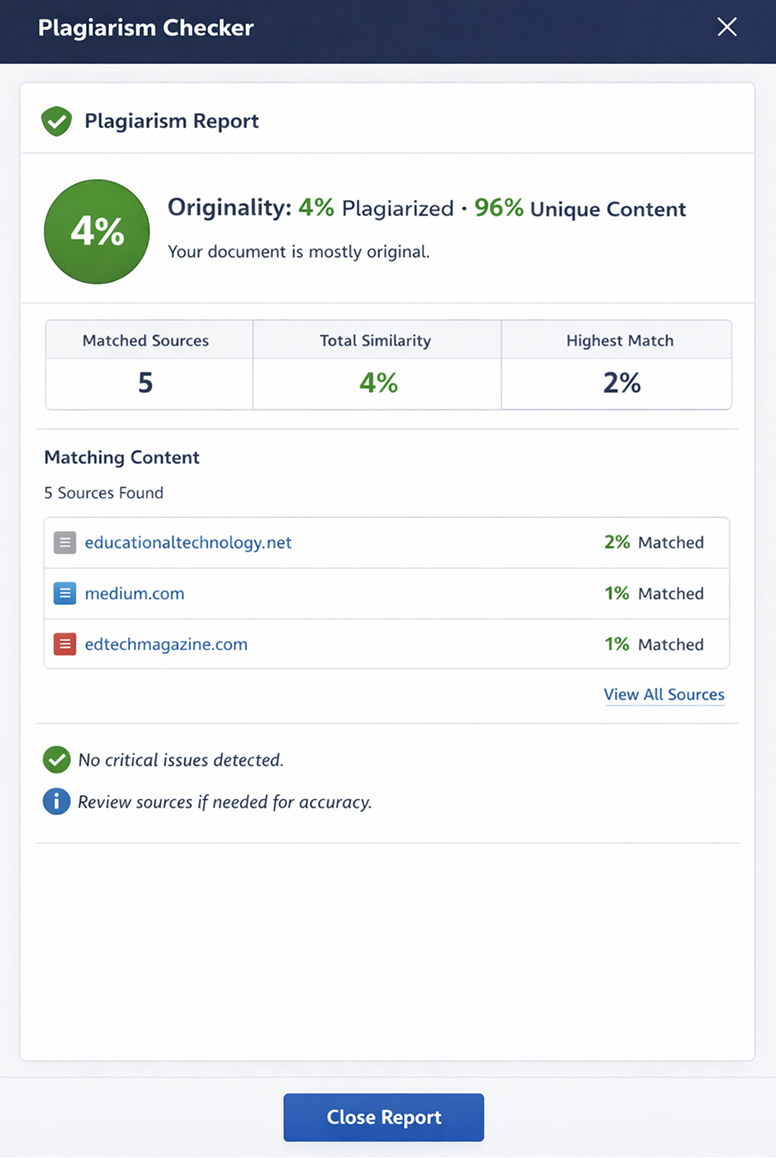The height and width of the screenshot is (1158, 776).
Task: Click the blue document icon beside medium.com
Action: click(65, 594)
